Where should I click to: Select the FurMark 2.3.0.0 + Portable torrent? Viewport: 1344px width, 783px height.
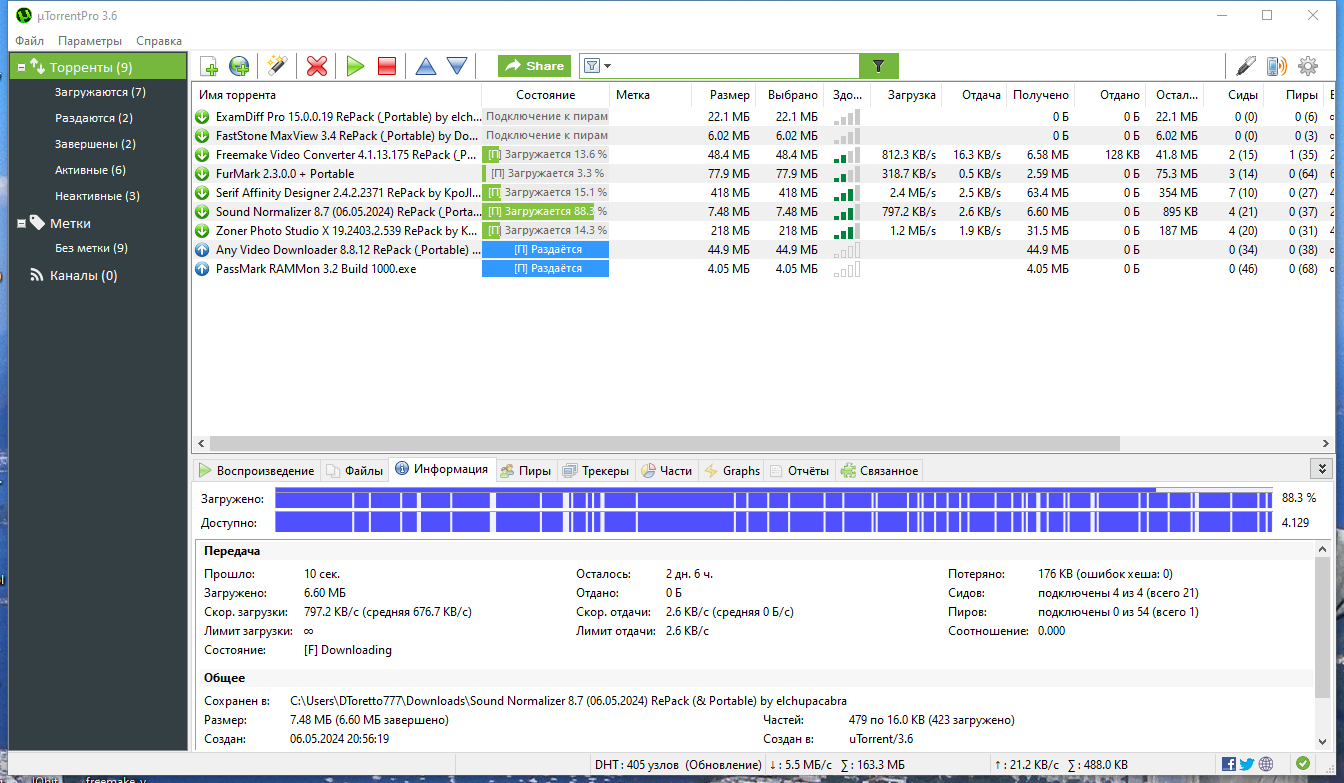pyautogui.click(x=285, y=173)
